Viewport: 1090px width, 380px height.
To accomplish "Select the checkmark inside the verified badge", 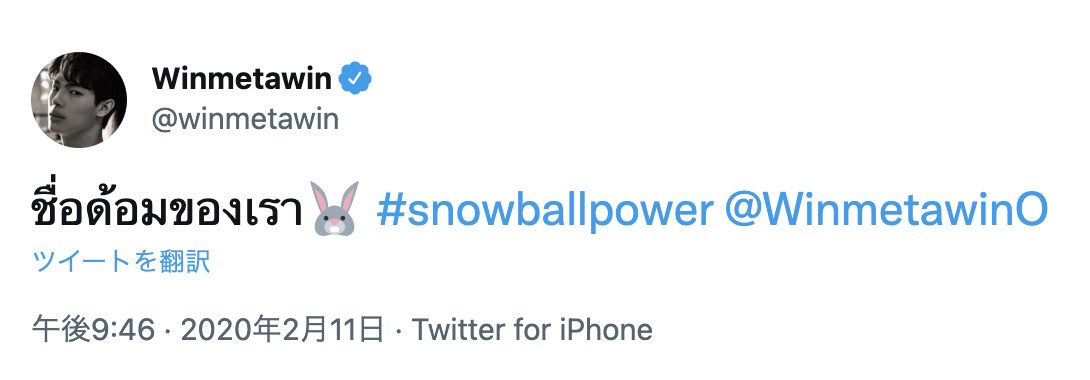I will coord(355,79).
